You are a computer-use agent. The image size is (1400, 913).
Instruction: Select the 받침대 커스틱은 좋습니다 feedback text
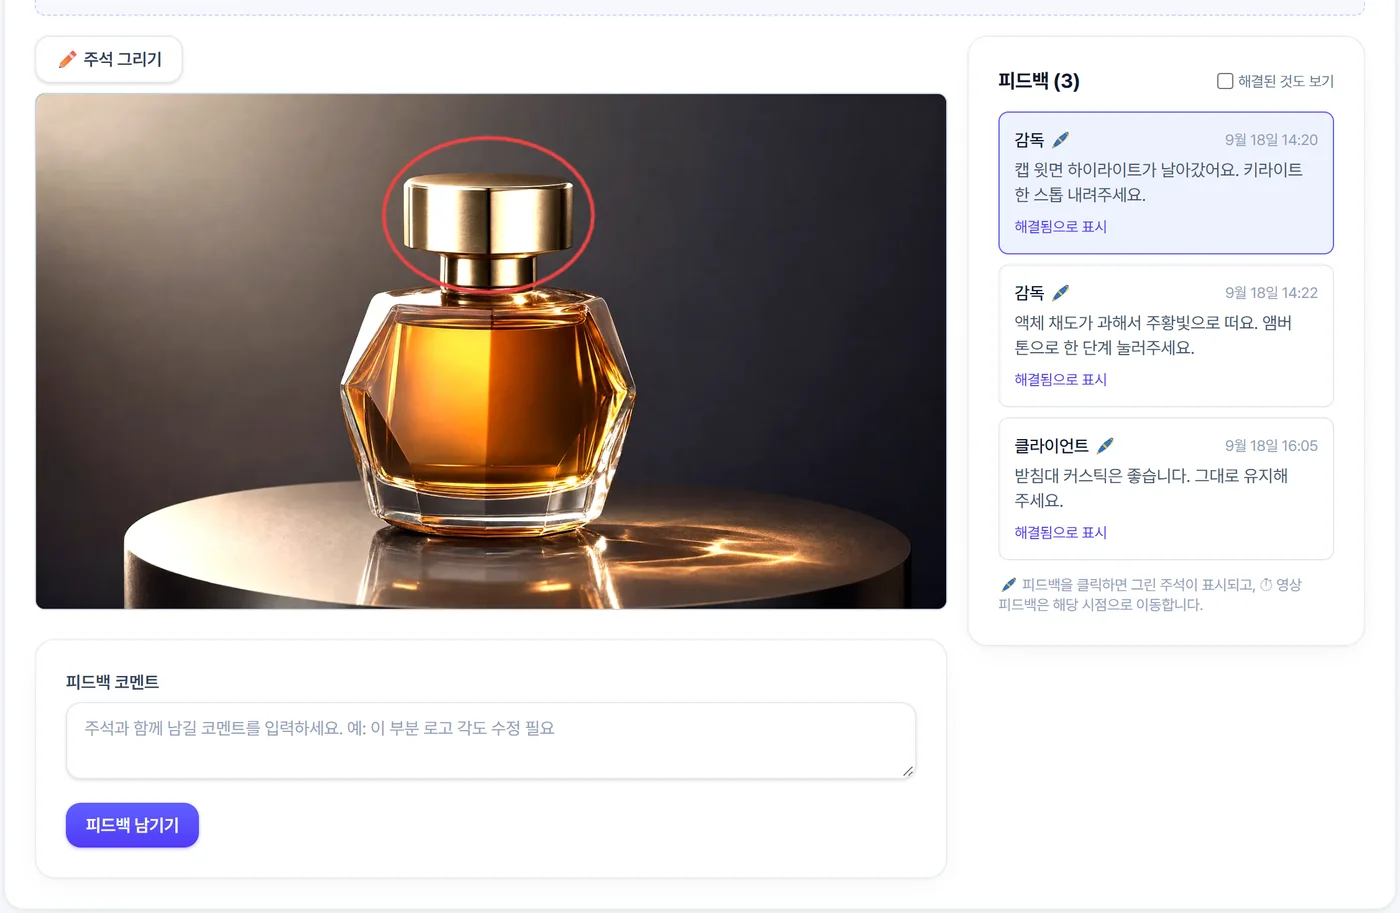pos(1151,488)
